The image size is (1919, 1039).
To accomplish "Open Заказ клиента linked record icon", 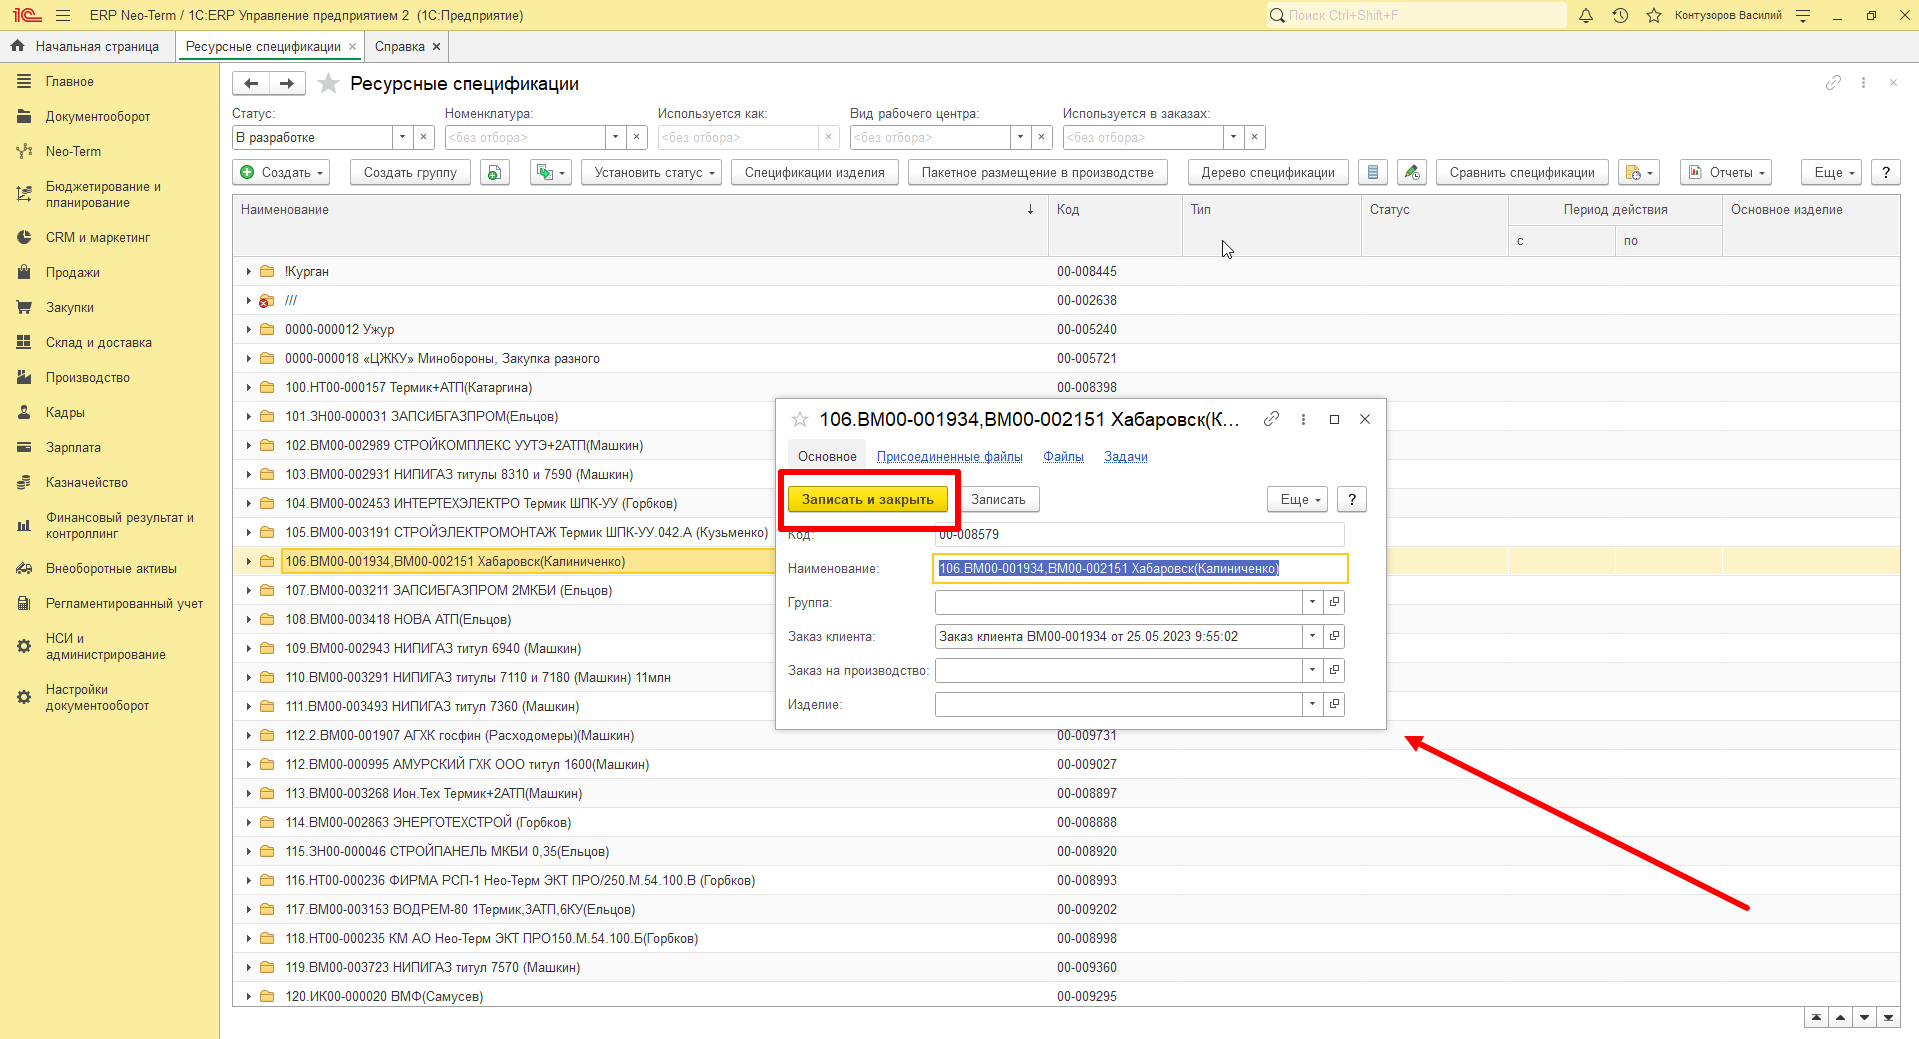I will [1334, 636].
